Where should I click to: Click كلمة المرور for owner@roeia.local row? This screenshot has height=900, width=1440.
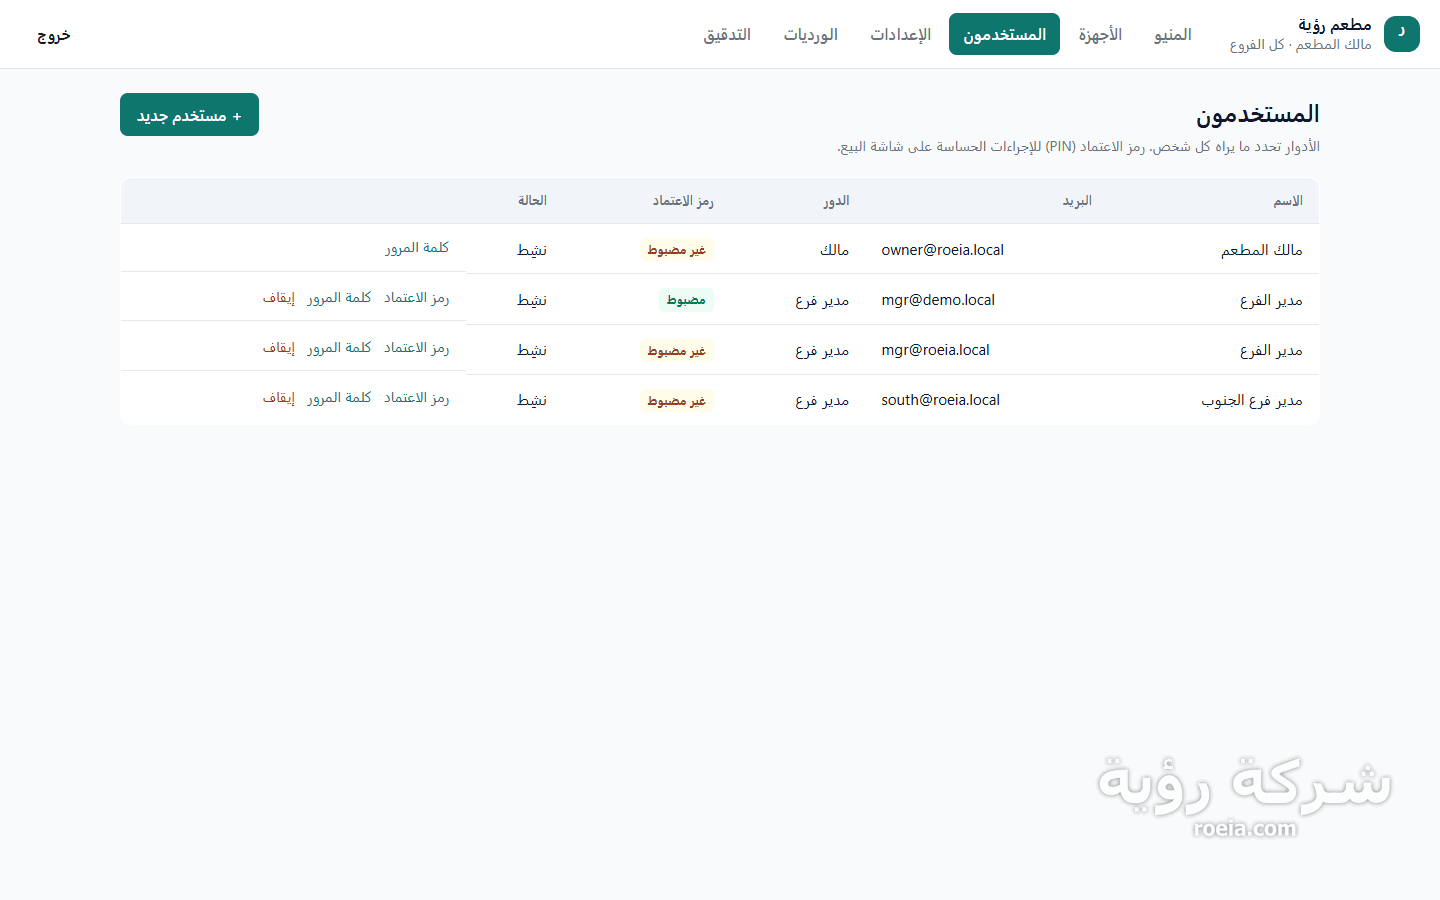417,247
